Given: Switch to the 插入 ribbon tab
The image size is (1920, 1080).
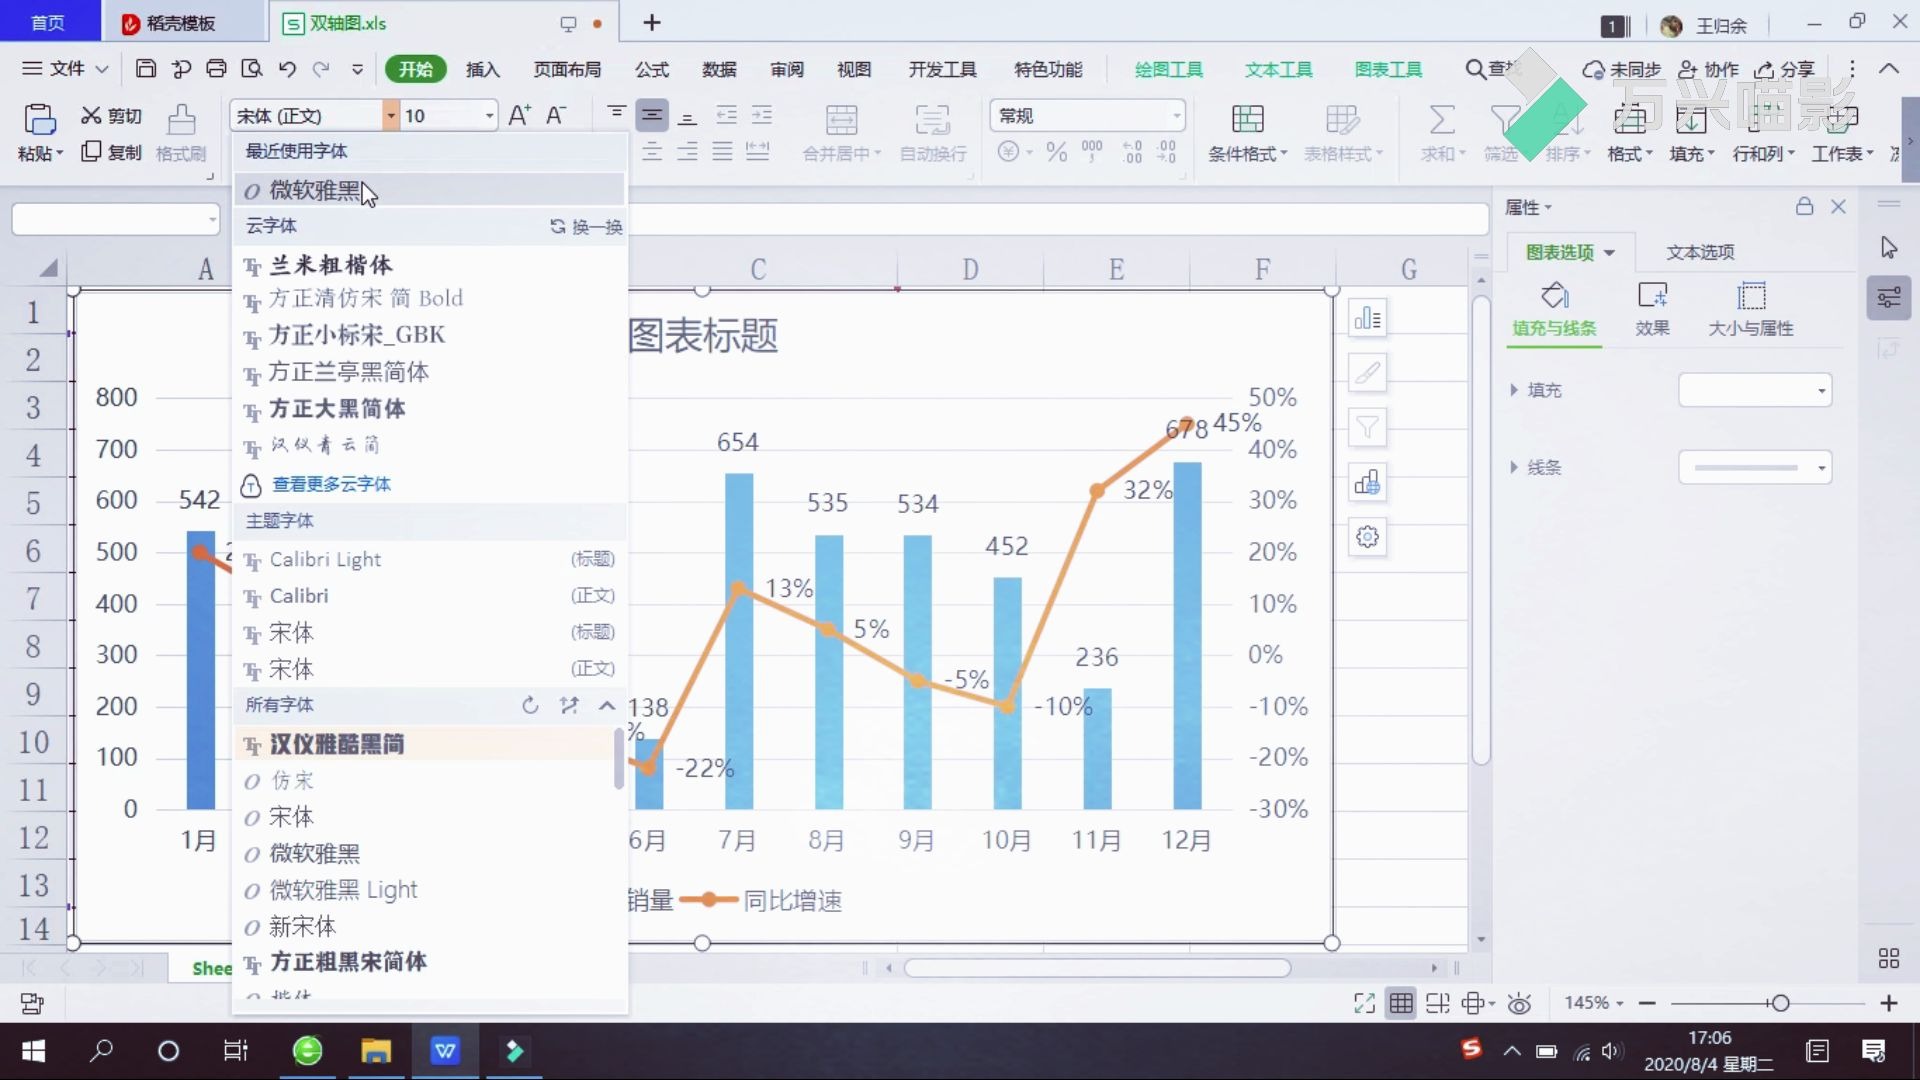Looking at the screenshot, I should 483,69.
